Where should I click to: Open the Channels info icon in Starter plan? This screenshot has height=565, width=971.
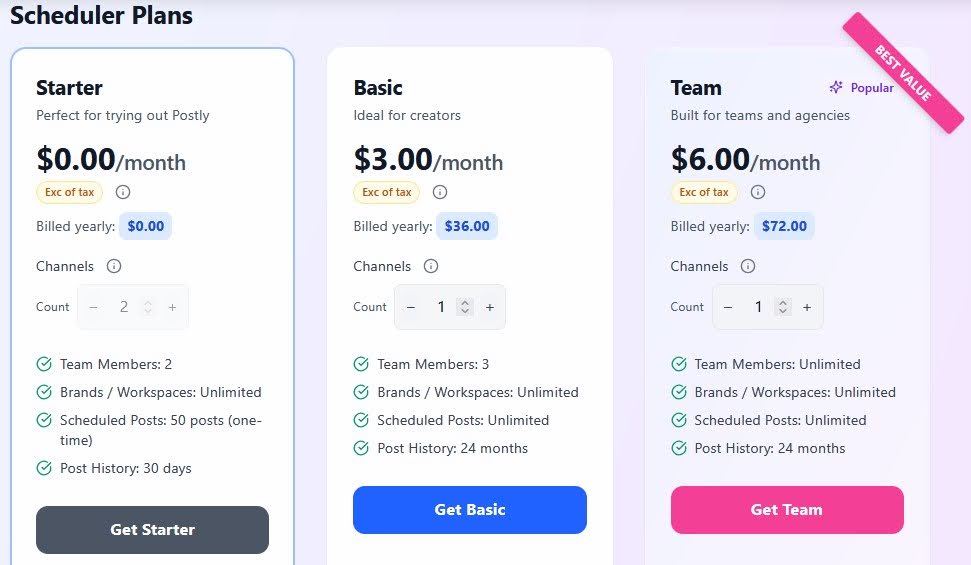click(x=114, y=266)
